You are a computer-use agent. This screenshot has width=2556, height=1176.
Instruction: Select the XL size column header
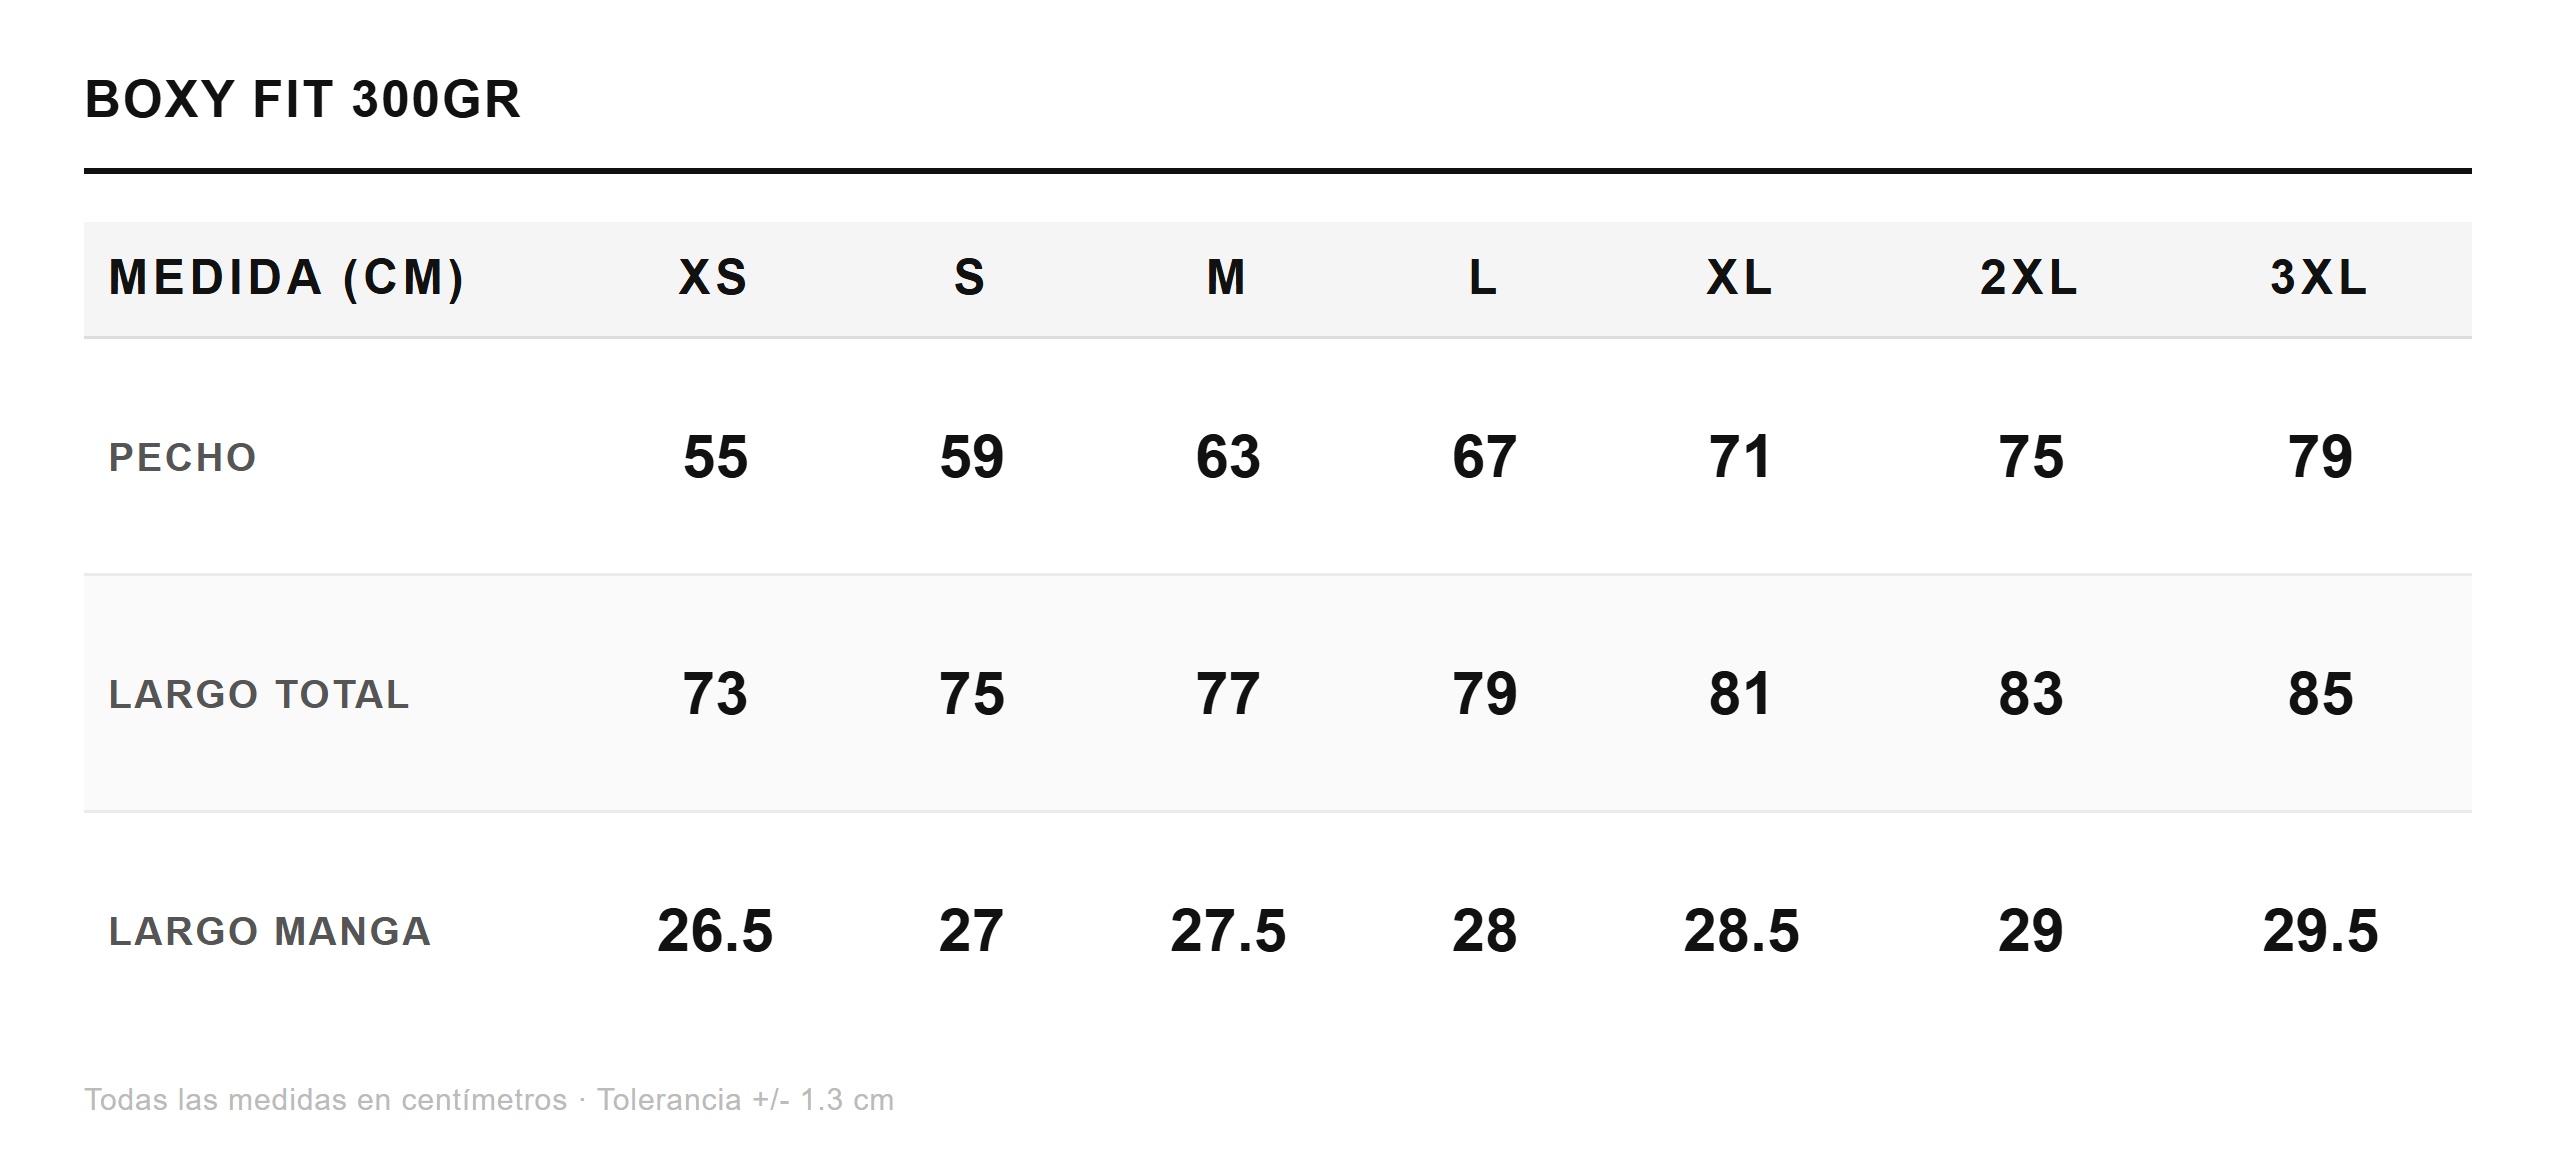pos(1740,277)
